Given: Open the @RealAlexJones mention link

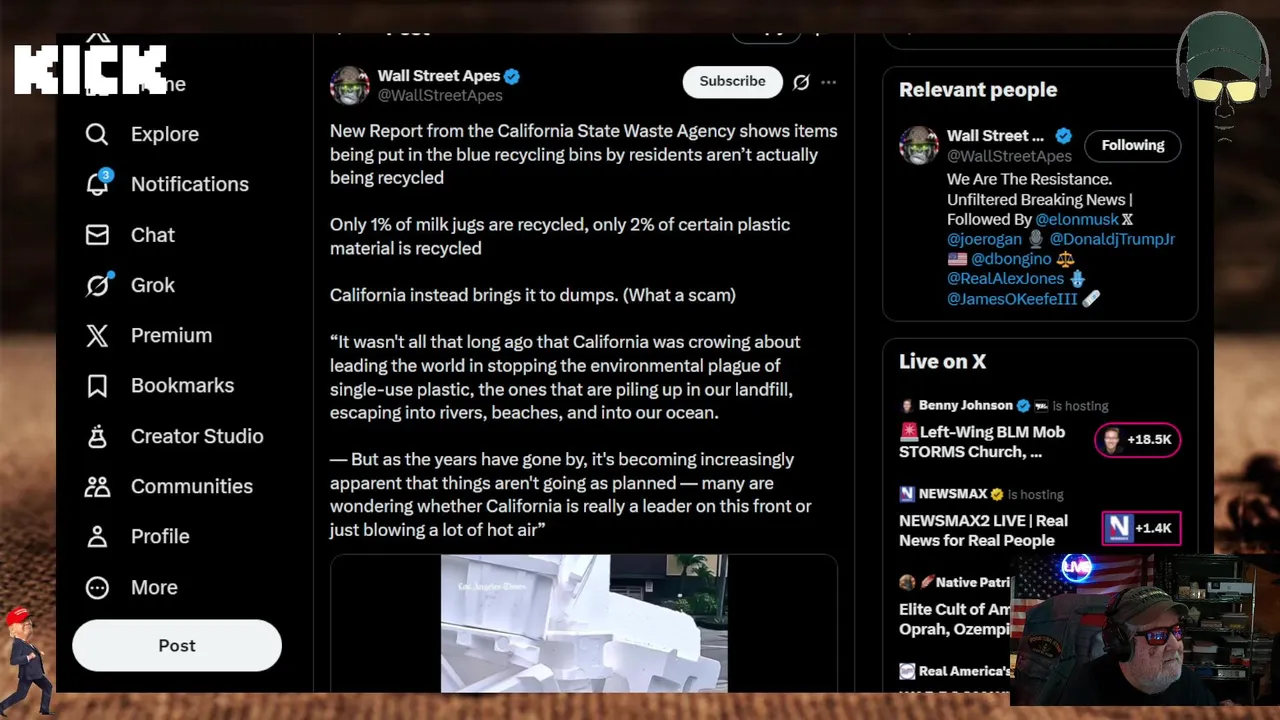Looking at the screenshot, I should tap(1005, 279).
